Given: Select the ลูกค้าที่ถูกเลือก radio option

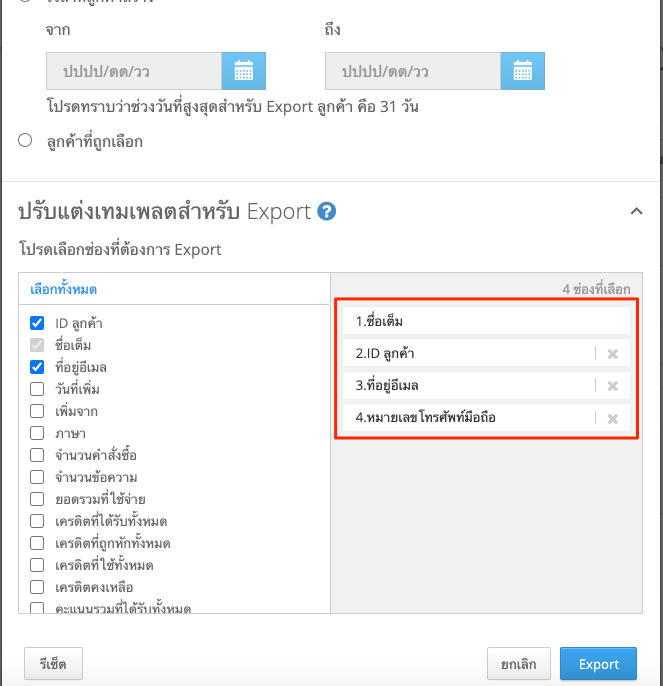Looking at the screenshot, I should coord(25,140).
